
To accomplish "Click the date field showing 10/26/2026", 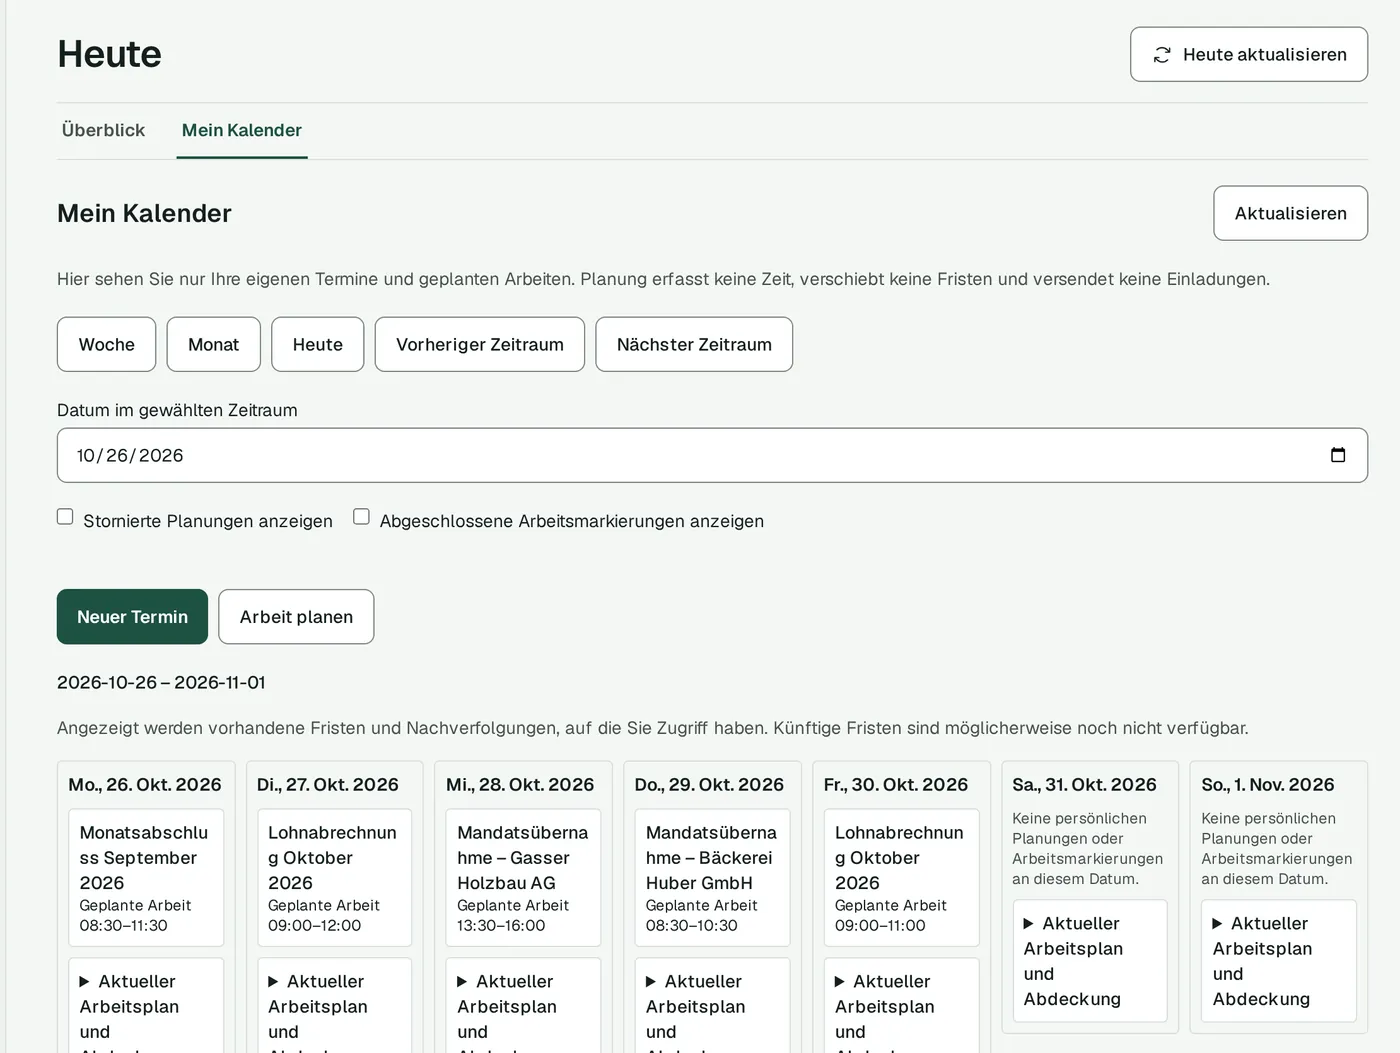I will pos(712,455).
